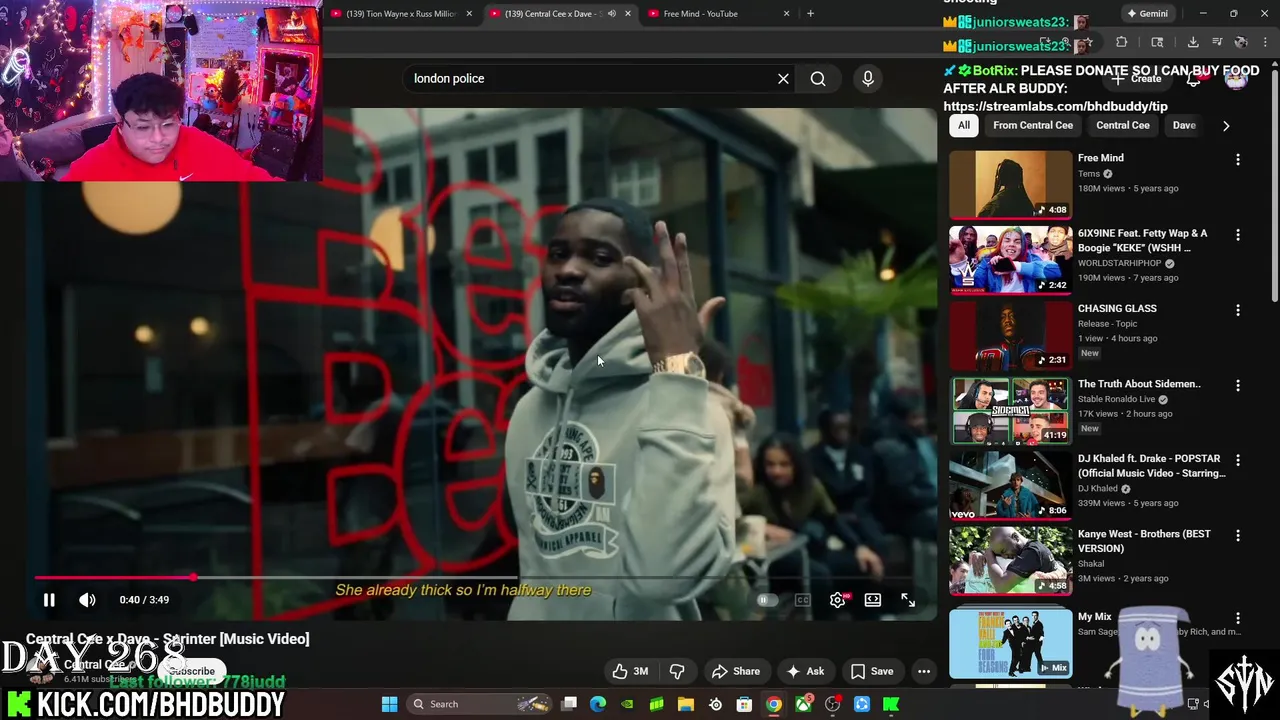Open the Chrome media controls icon
Image resolution: width=1280 pixels, height=720 pixels.
pos(1217,42)
